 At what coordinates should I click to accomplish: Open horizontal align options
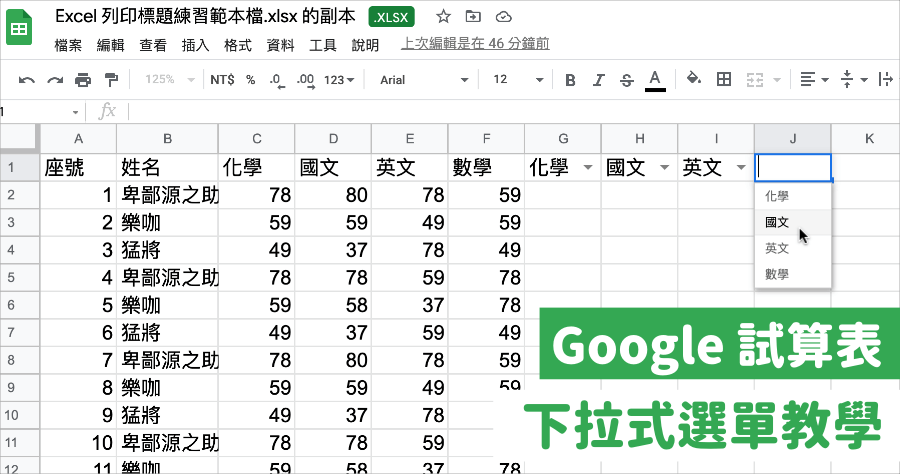tap(814, 80)
